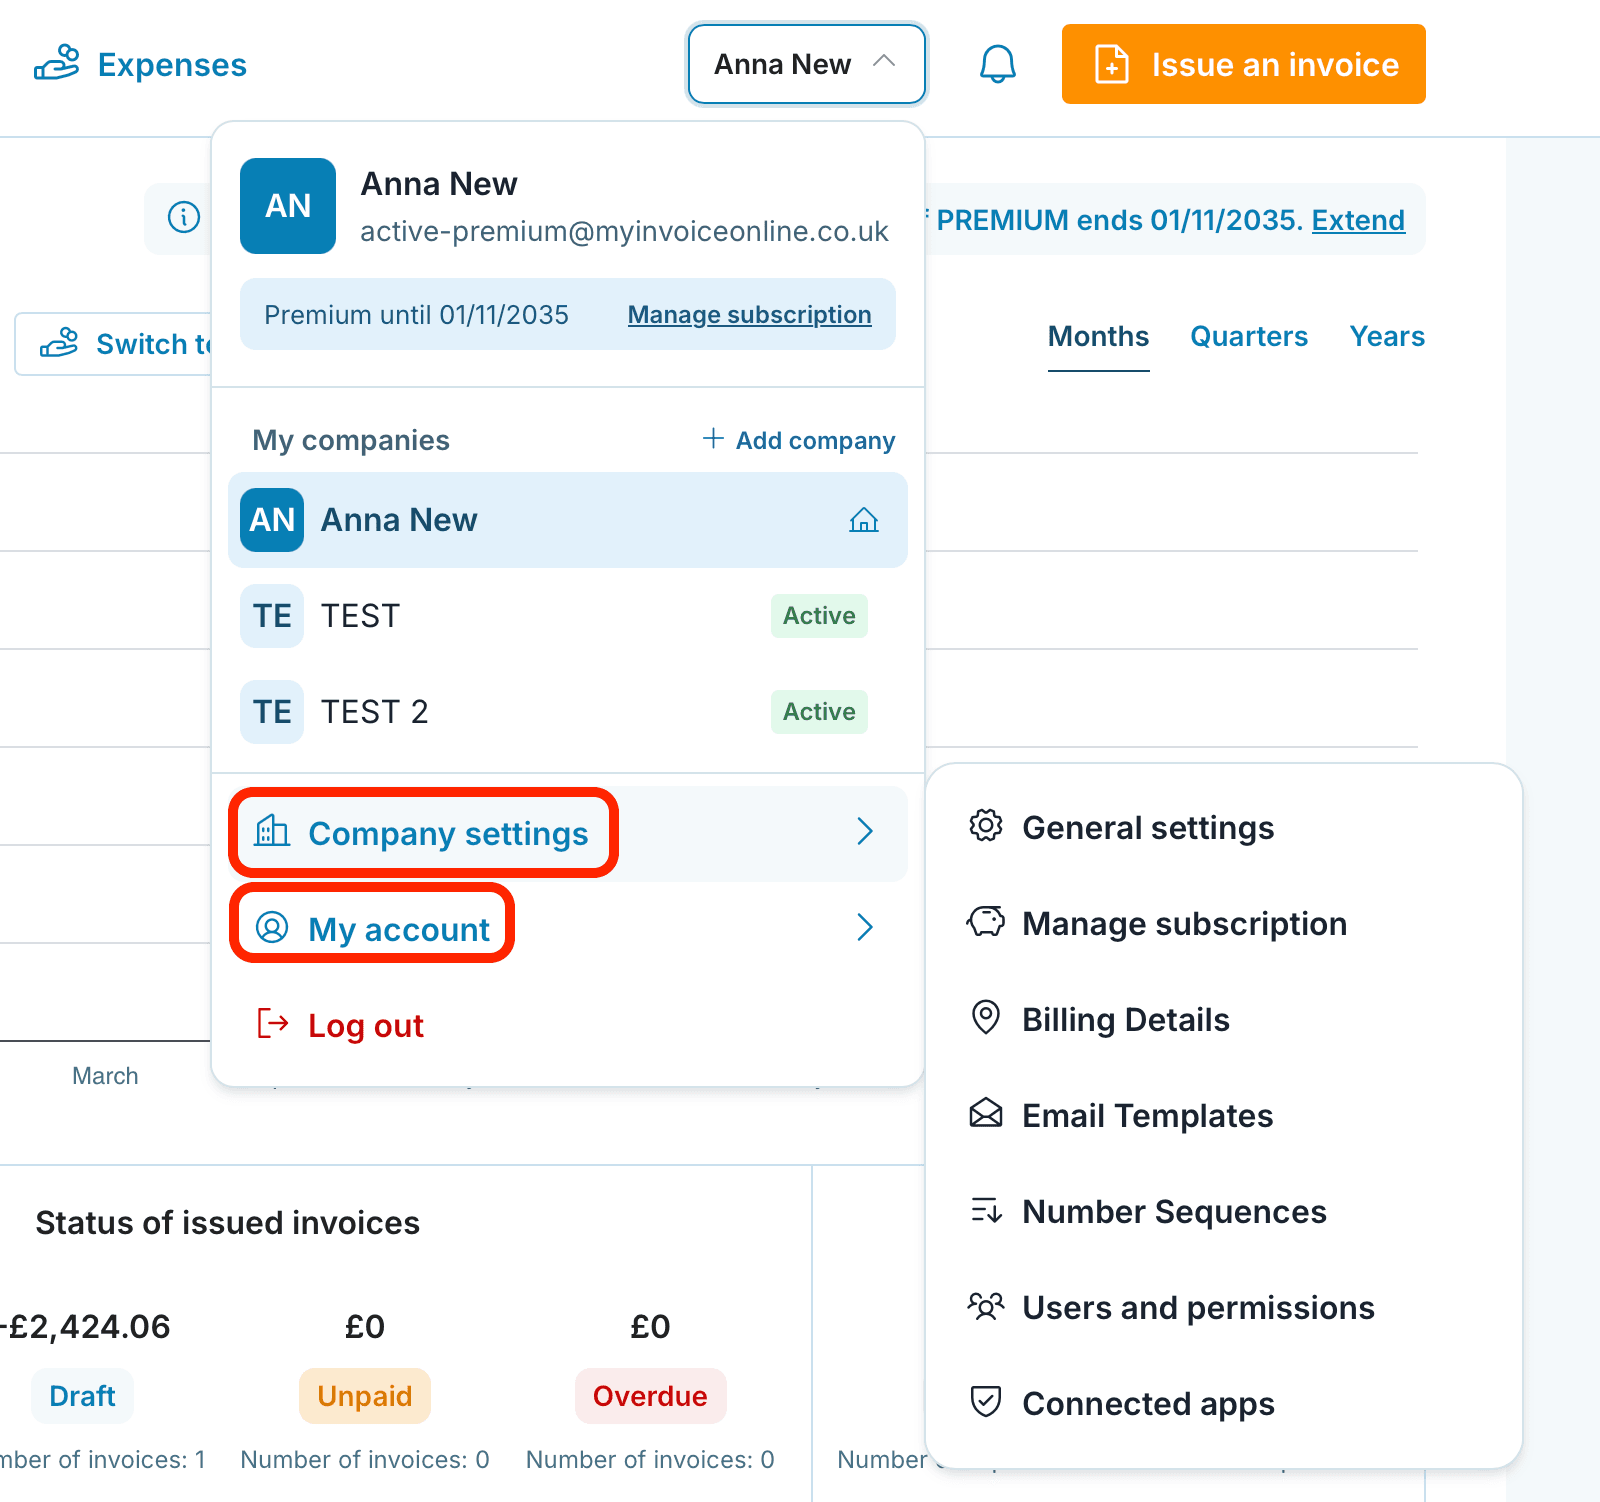Click the building icon beside Company settings

tap(272, 831)
